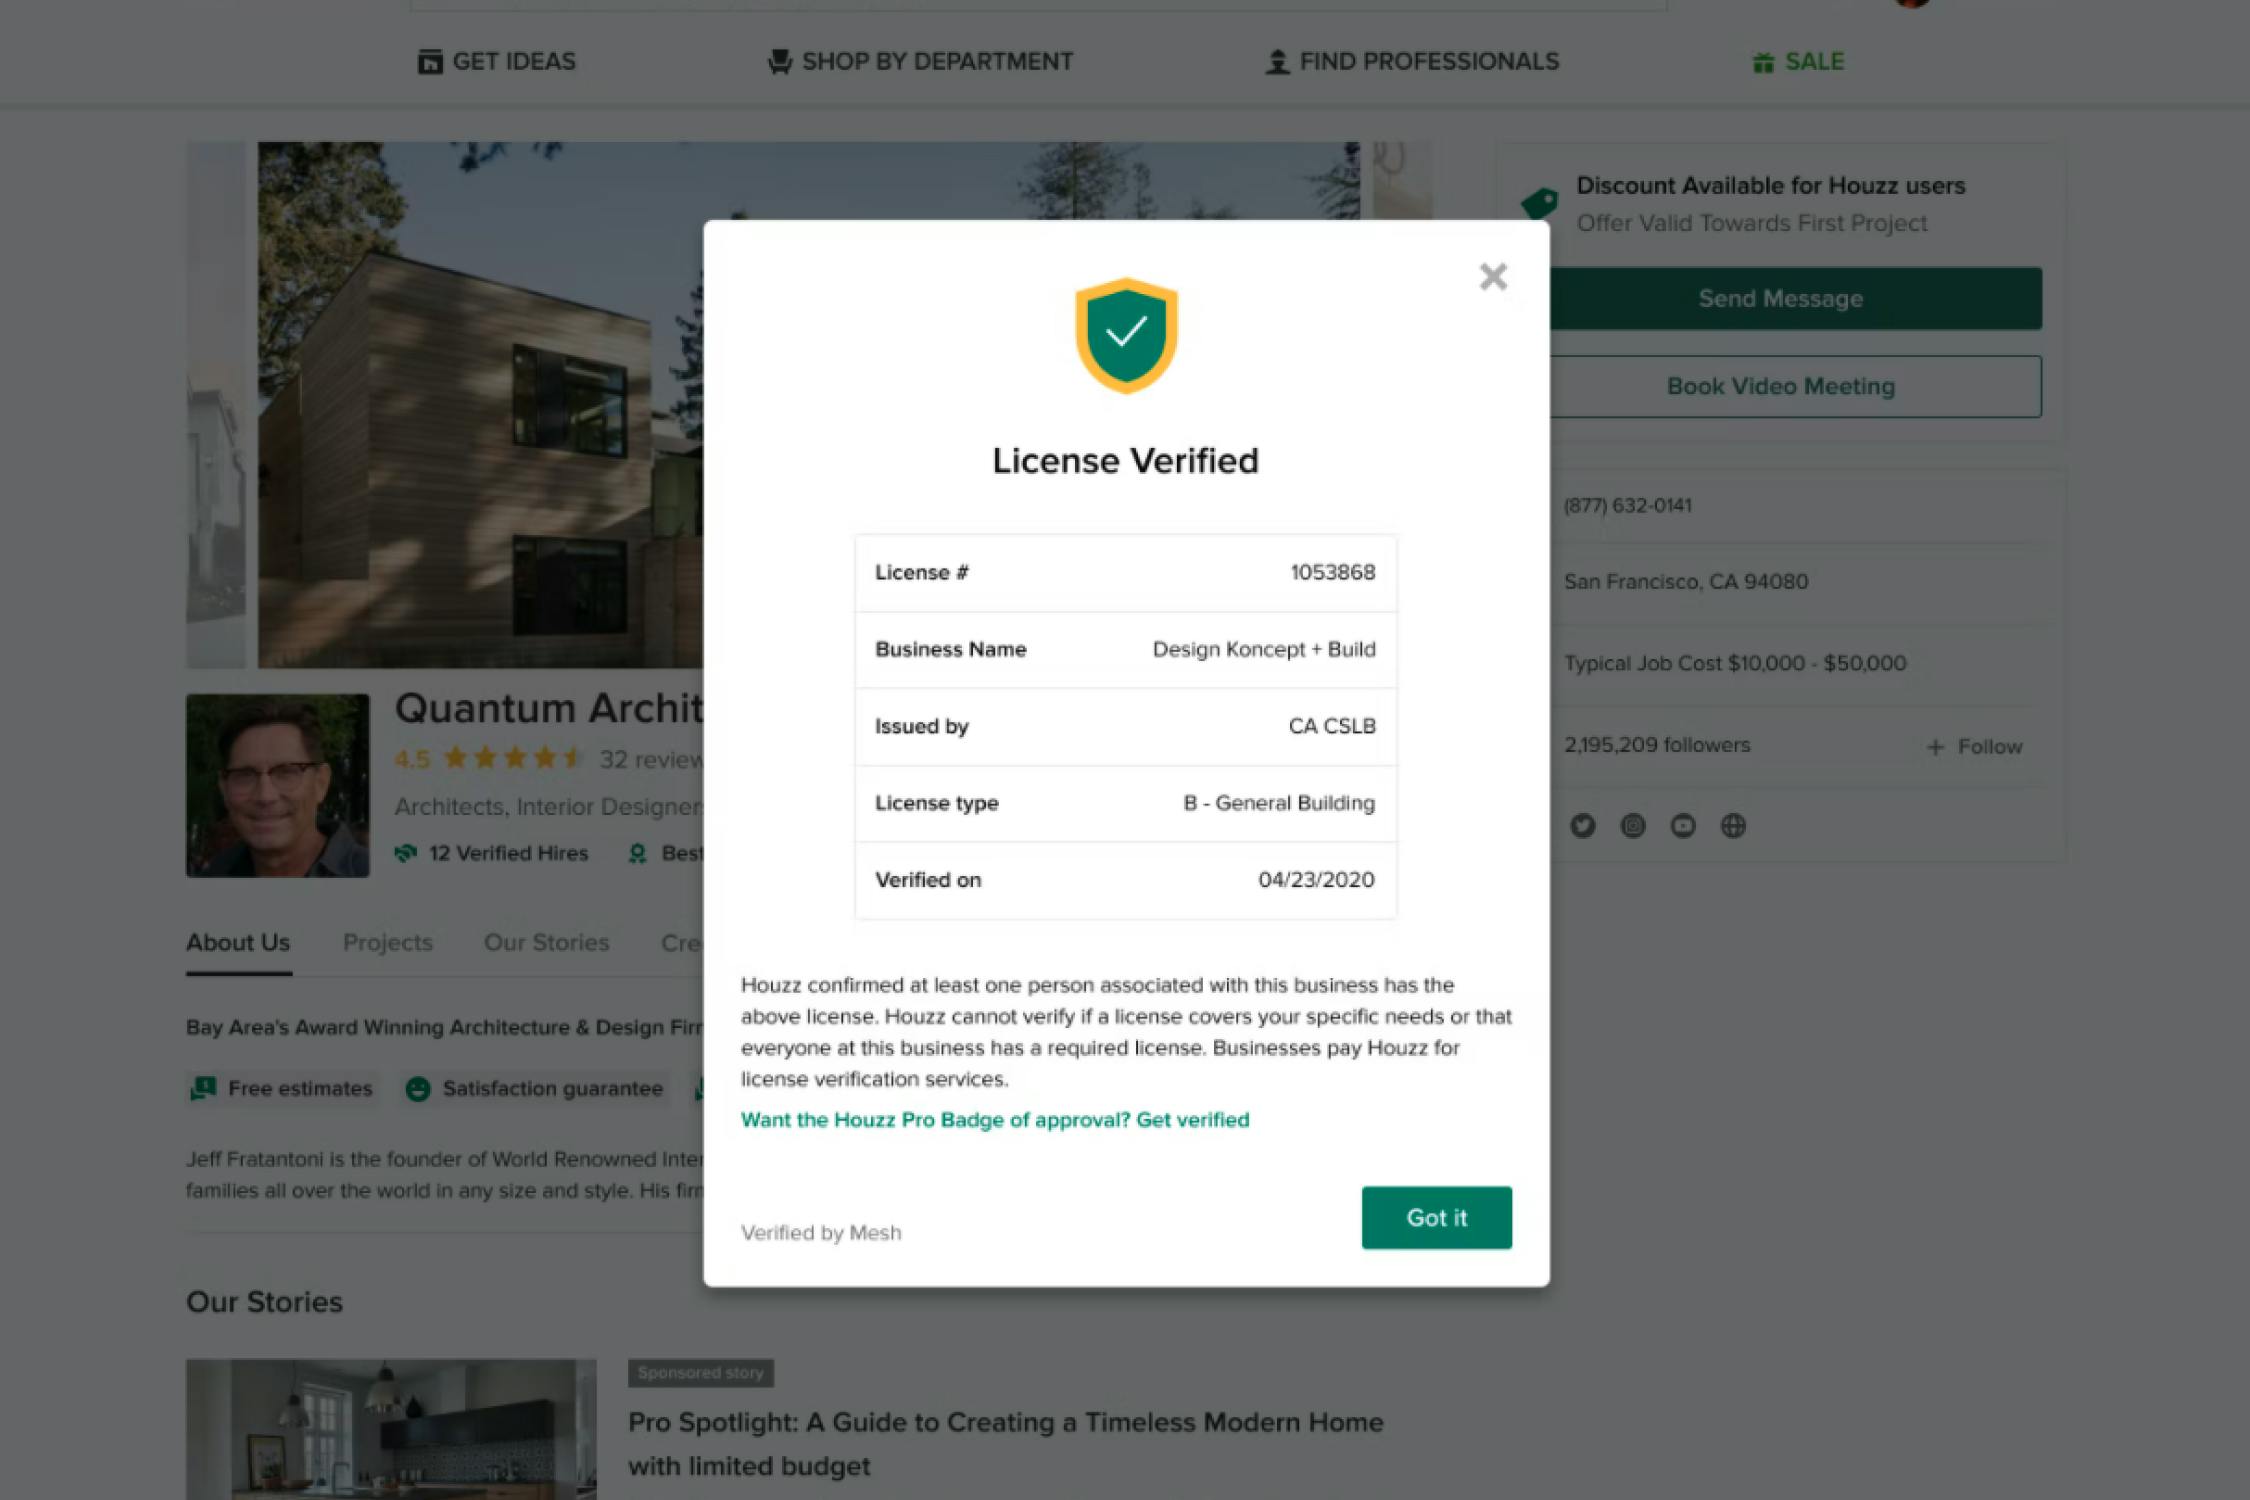Viewport: 2250px width, 1500px height.
Task: Click the License Verified shield badge
Action: click(x=1125, y=337)
